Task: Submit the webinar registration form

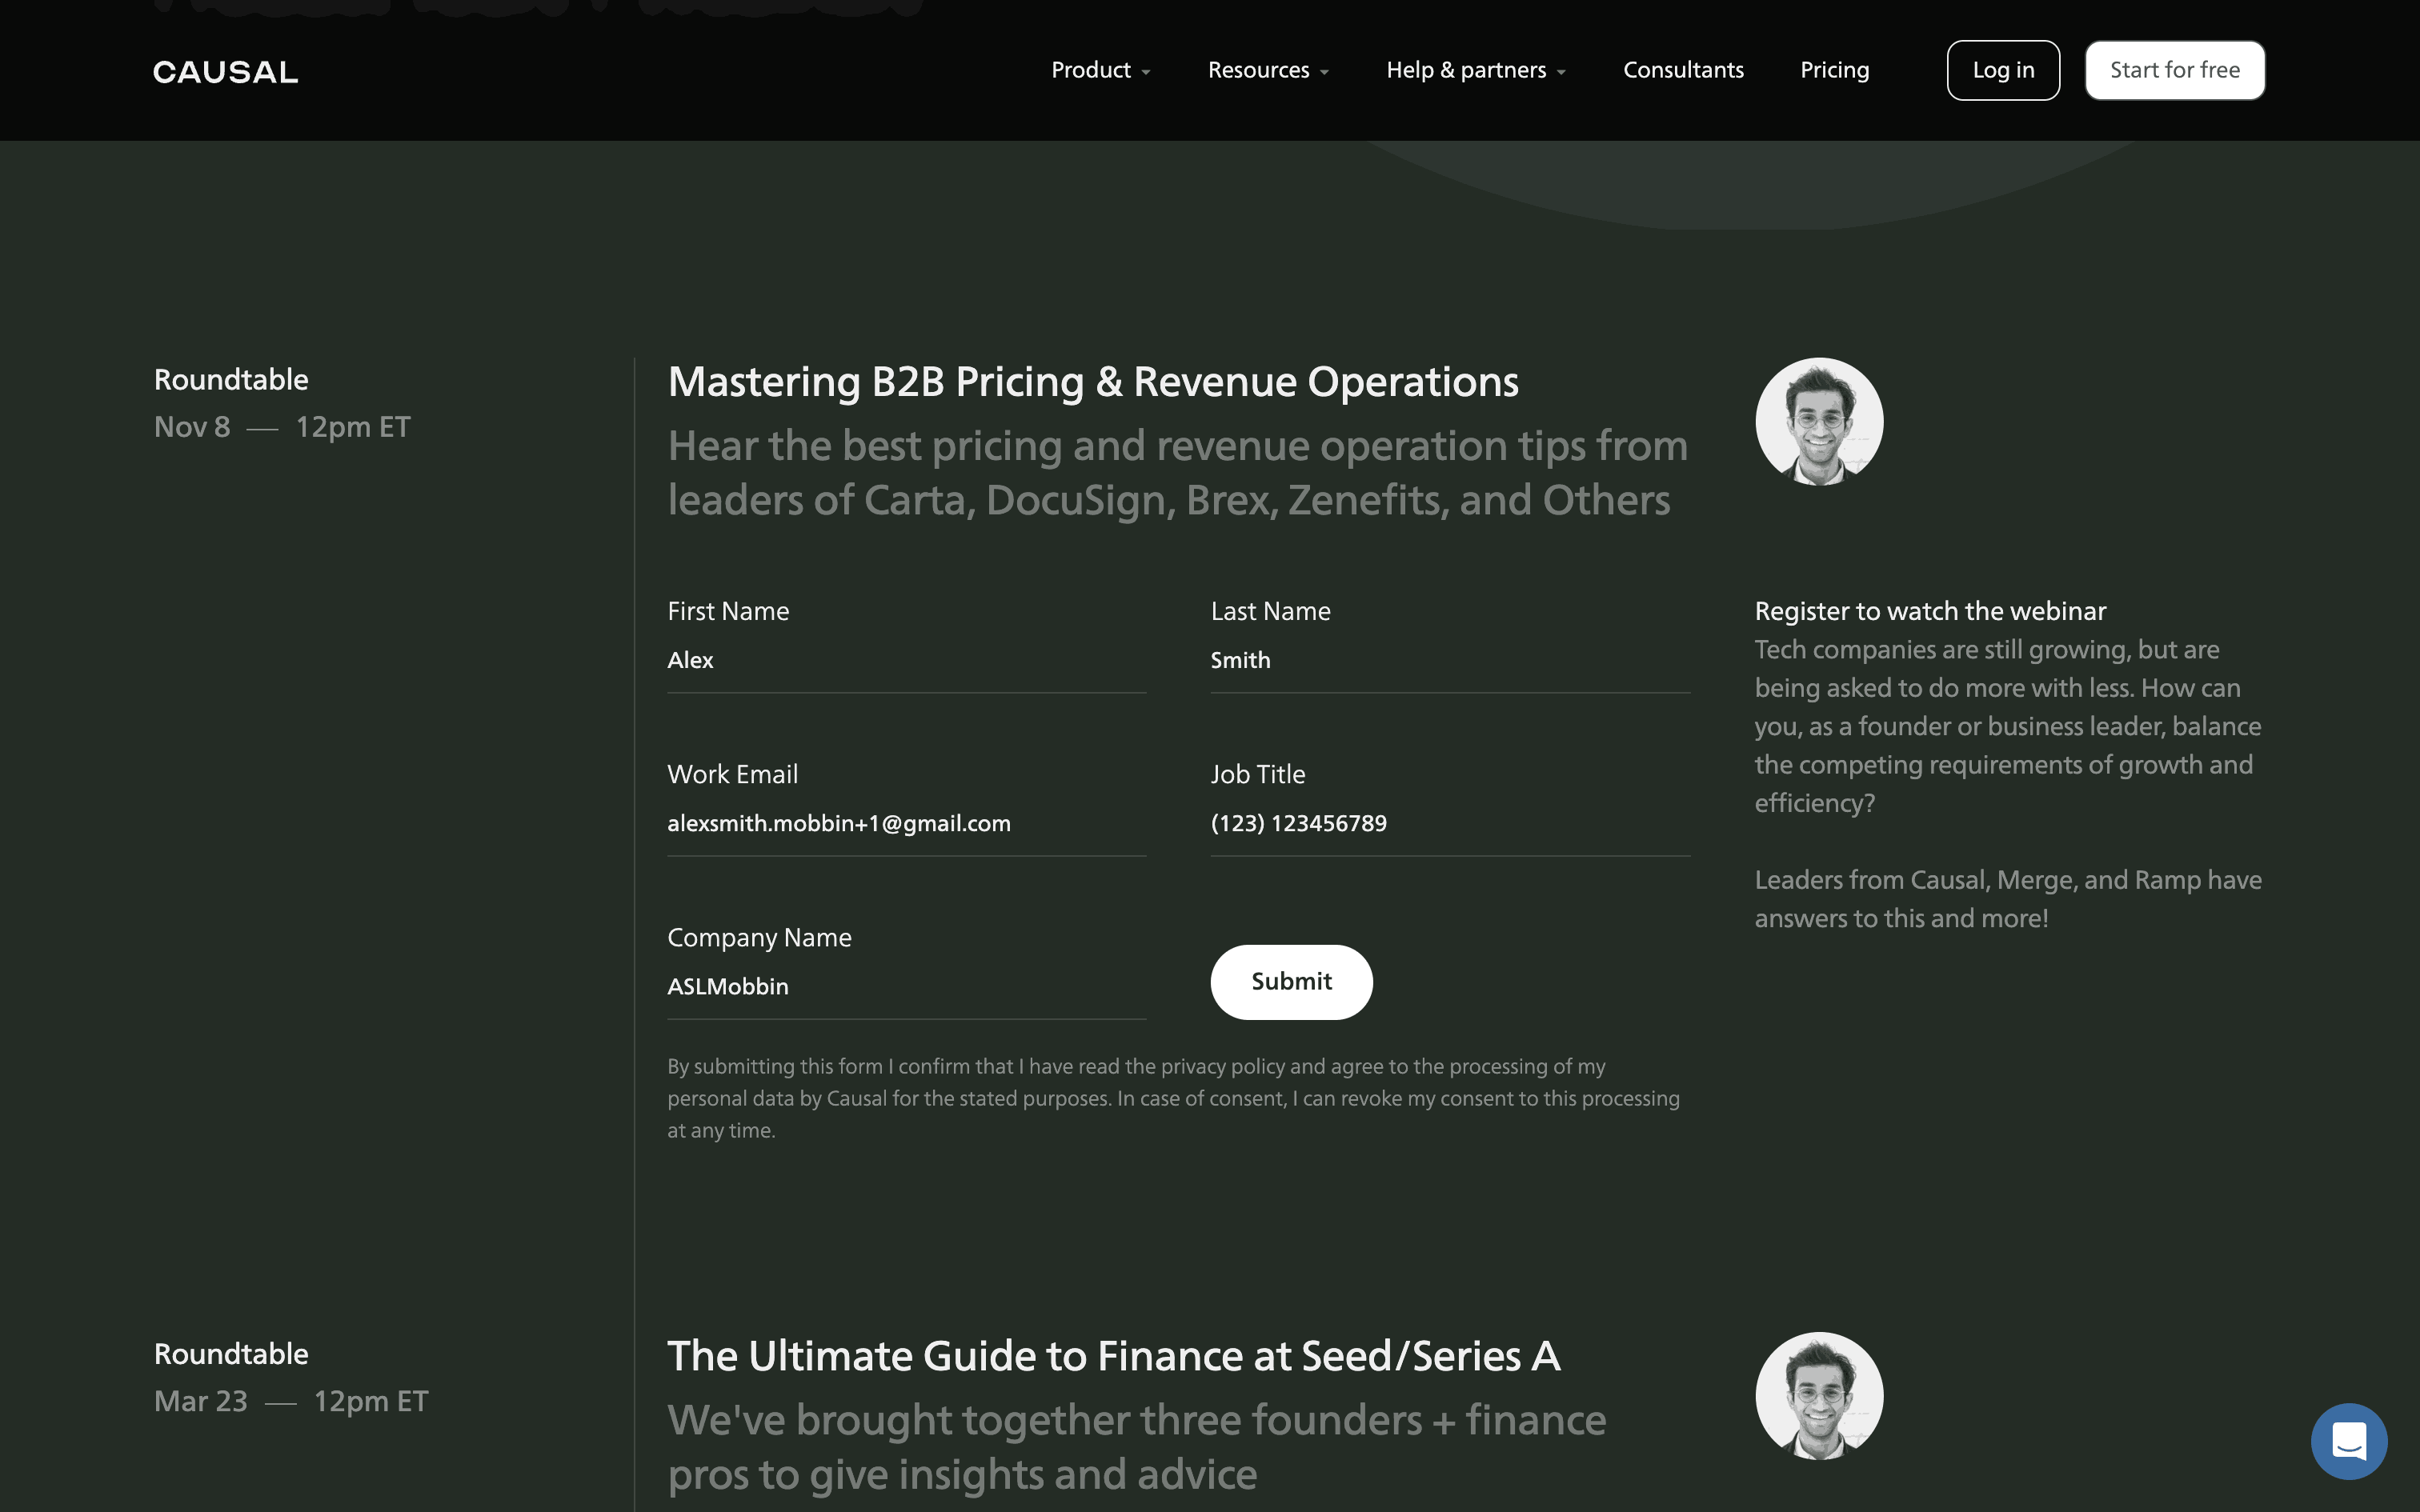Action: click(x=1290, y=981)
